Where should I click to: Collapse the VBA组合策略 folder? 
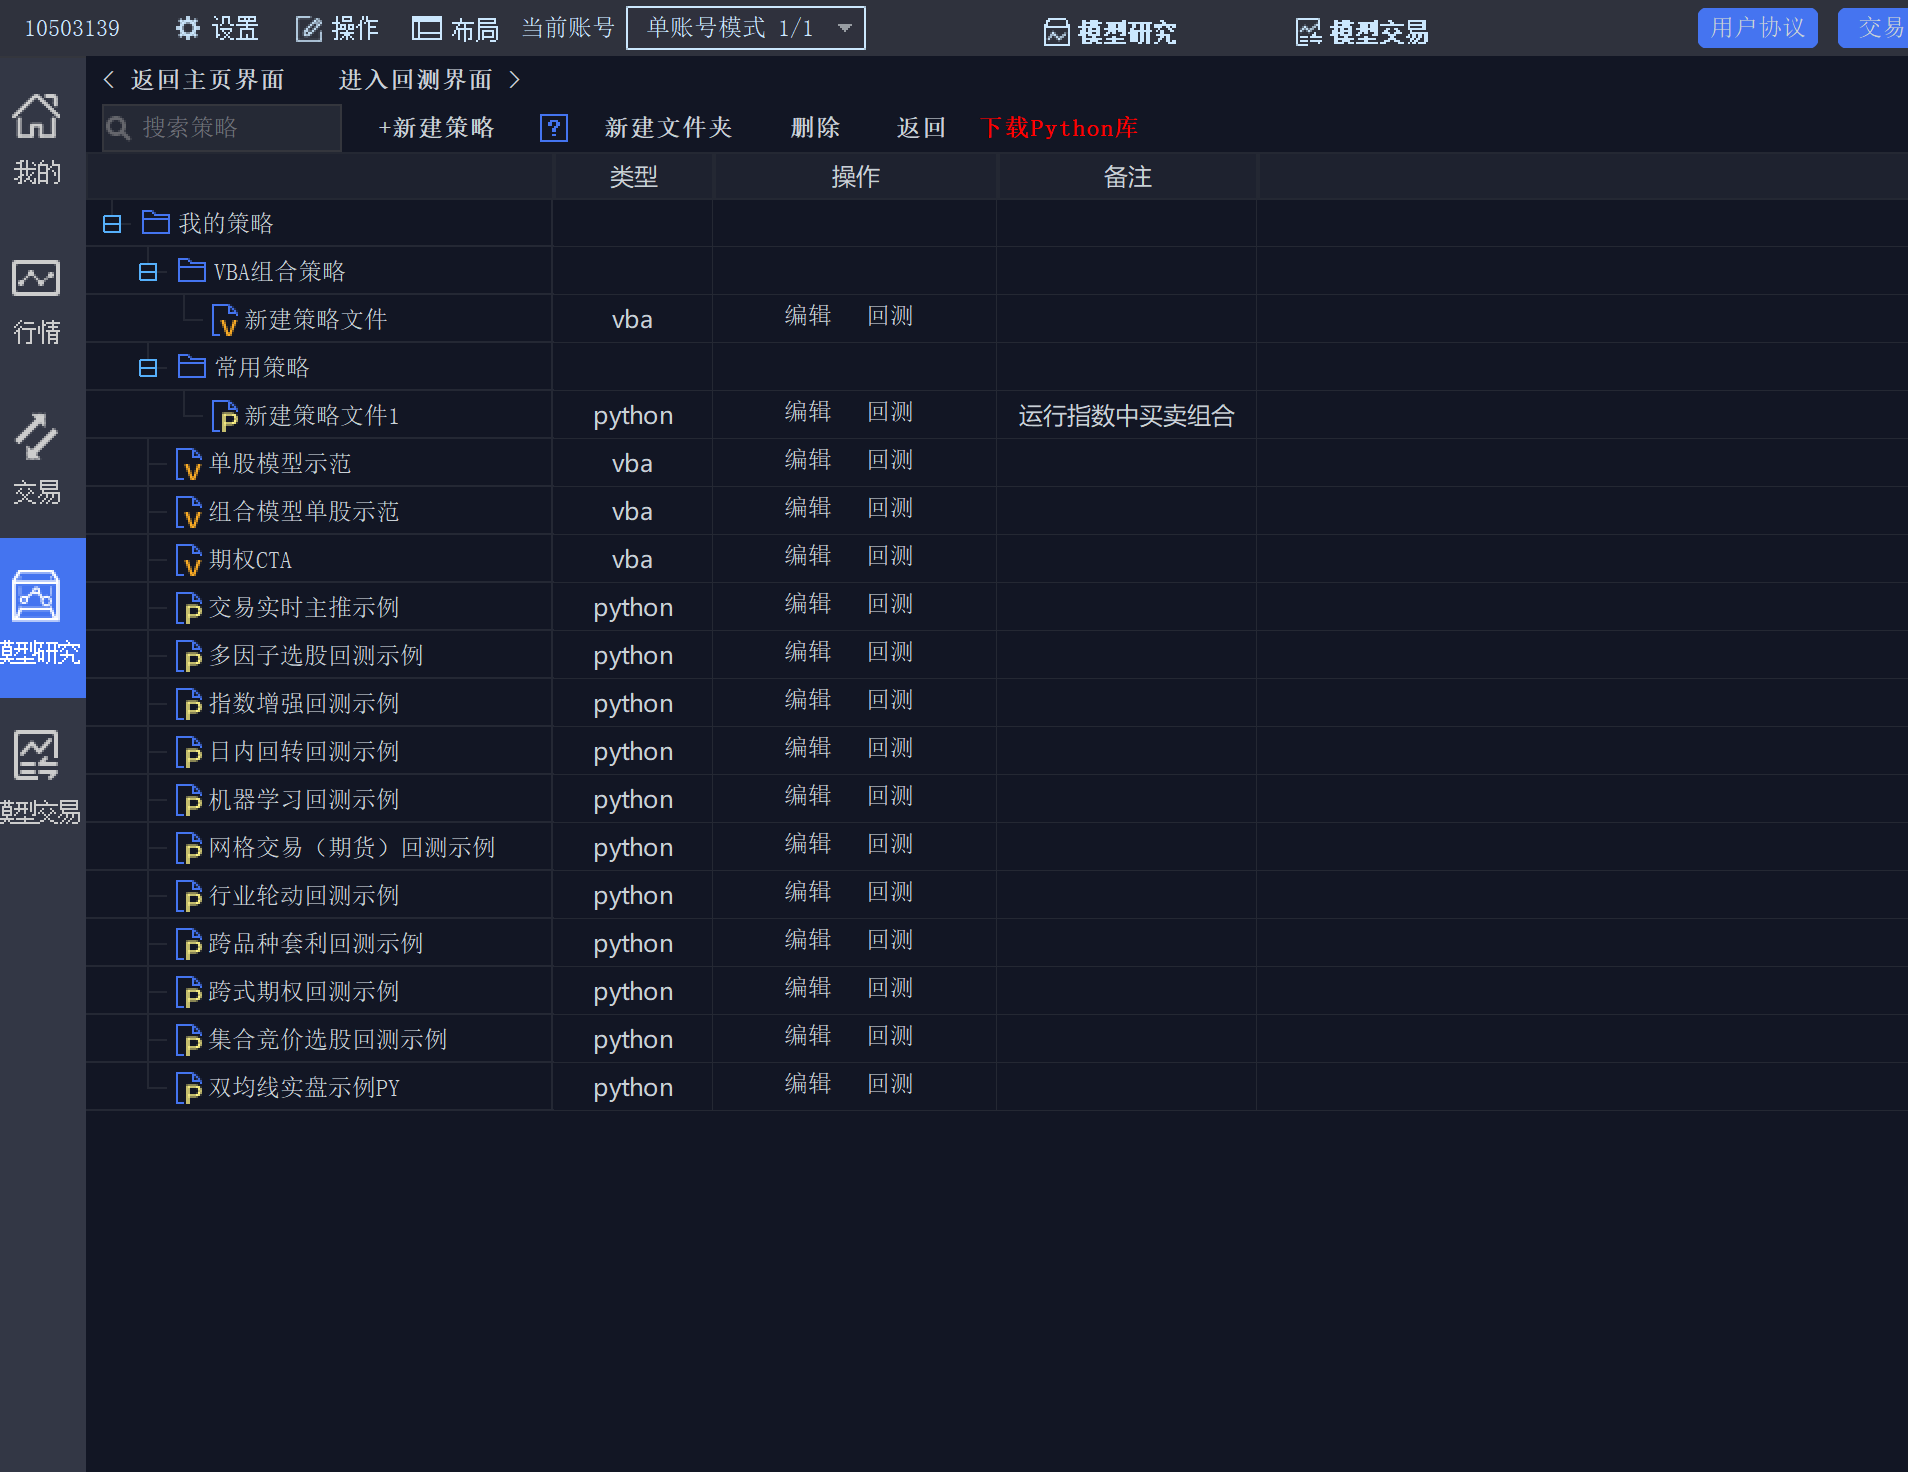148,272
